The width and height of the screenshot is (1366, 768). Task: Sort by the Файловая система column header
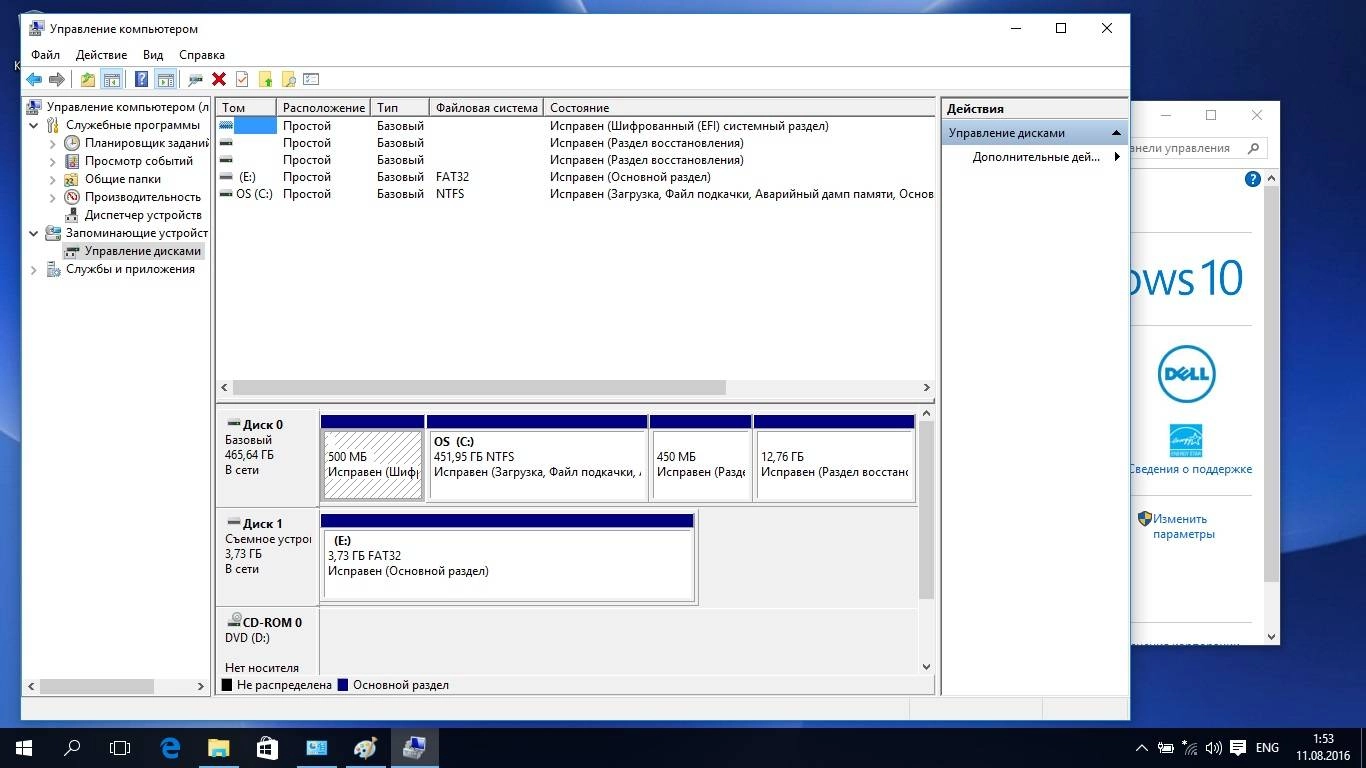(486, 107)
